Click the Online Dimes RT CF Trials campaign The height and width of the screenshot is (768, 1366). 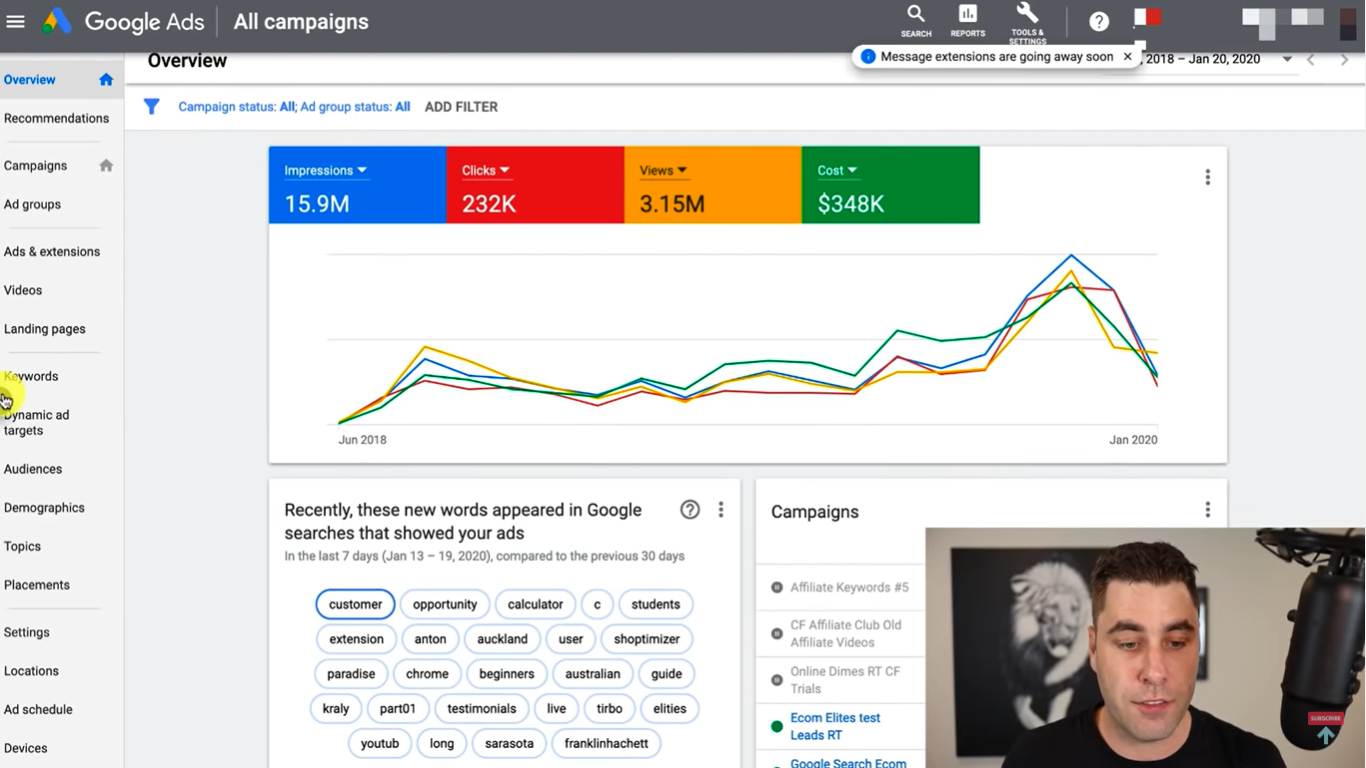[x=845, y=680]
